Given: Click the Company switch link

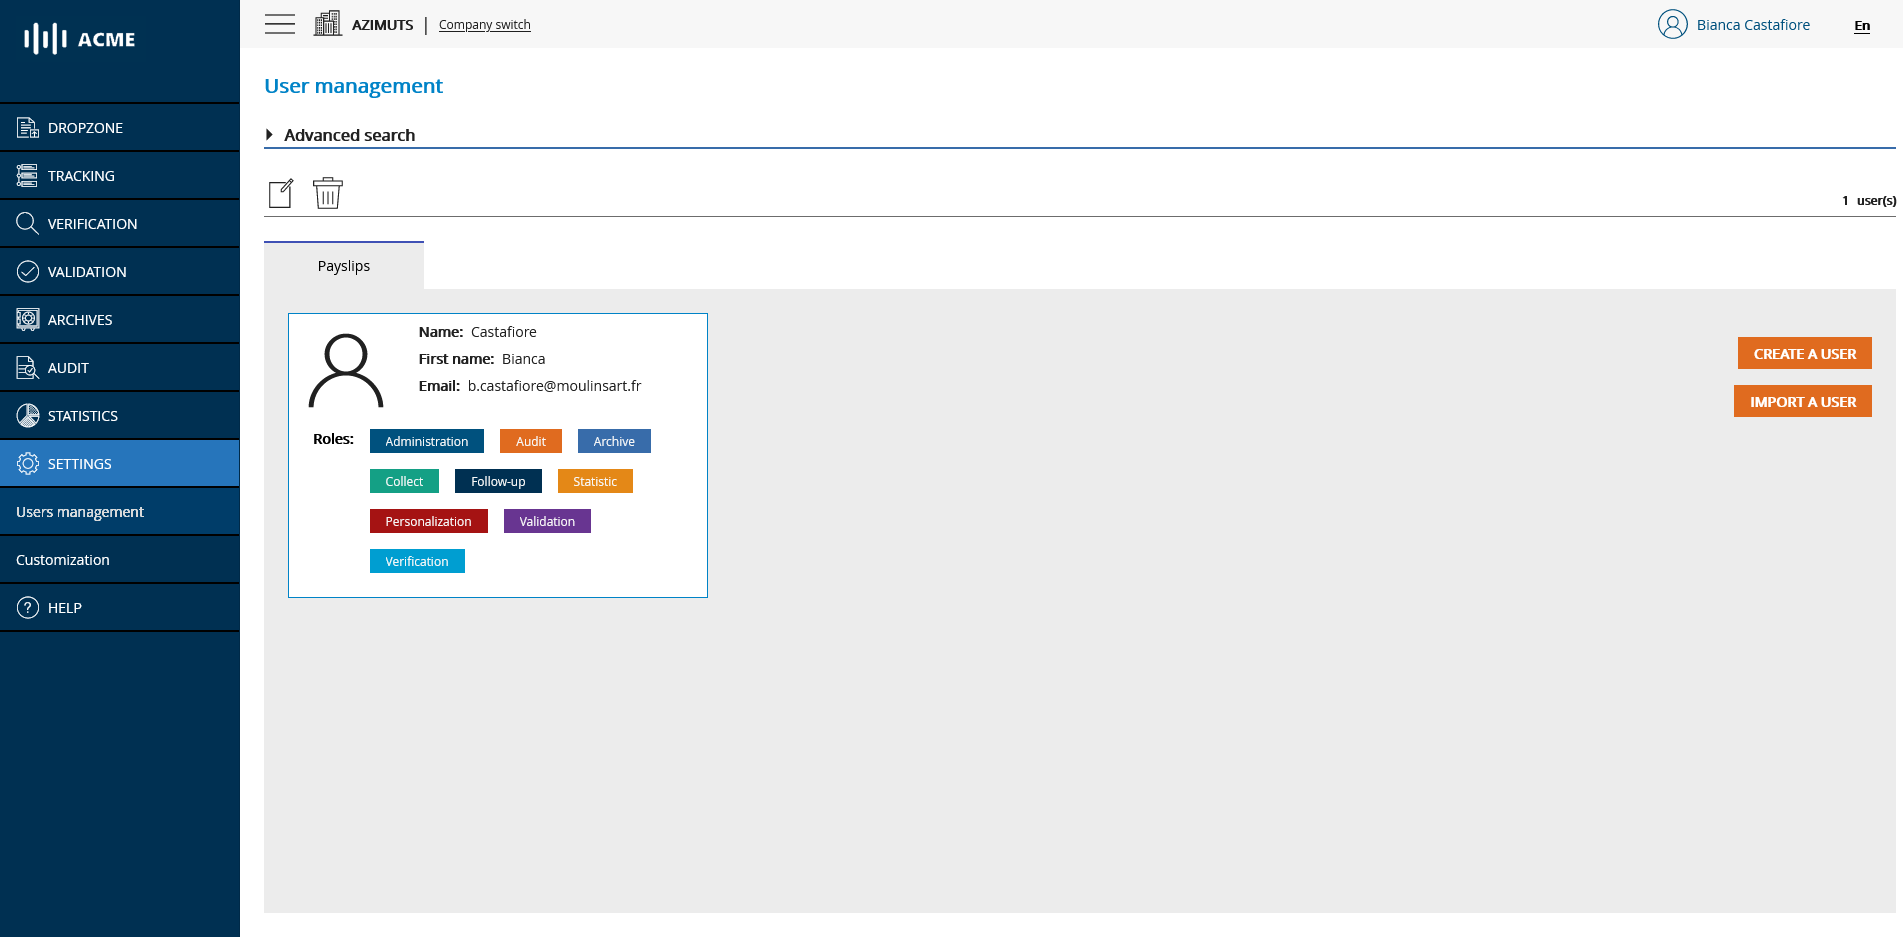Looking at the screenshot, I should click(484, 24).
